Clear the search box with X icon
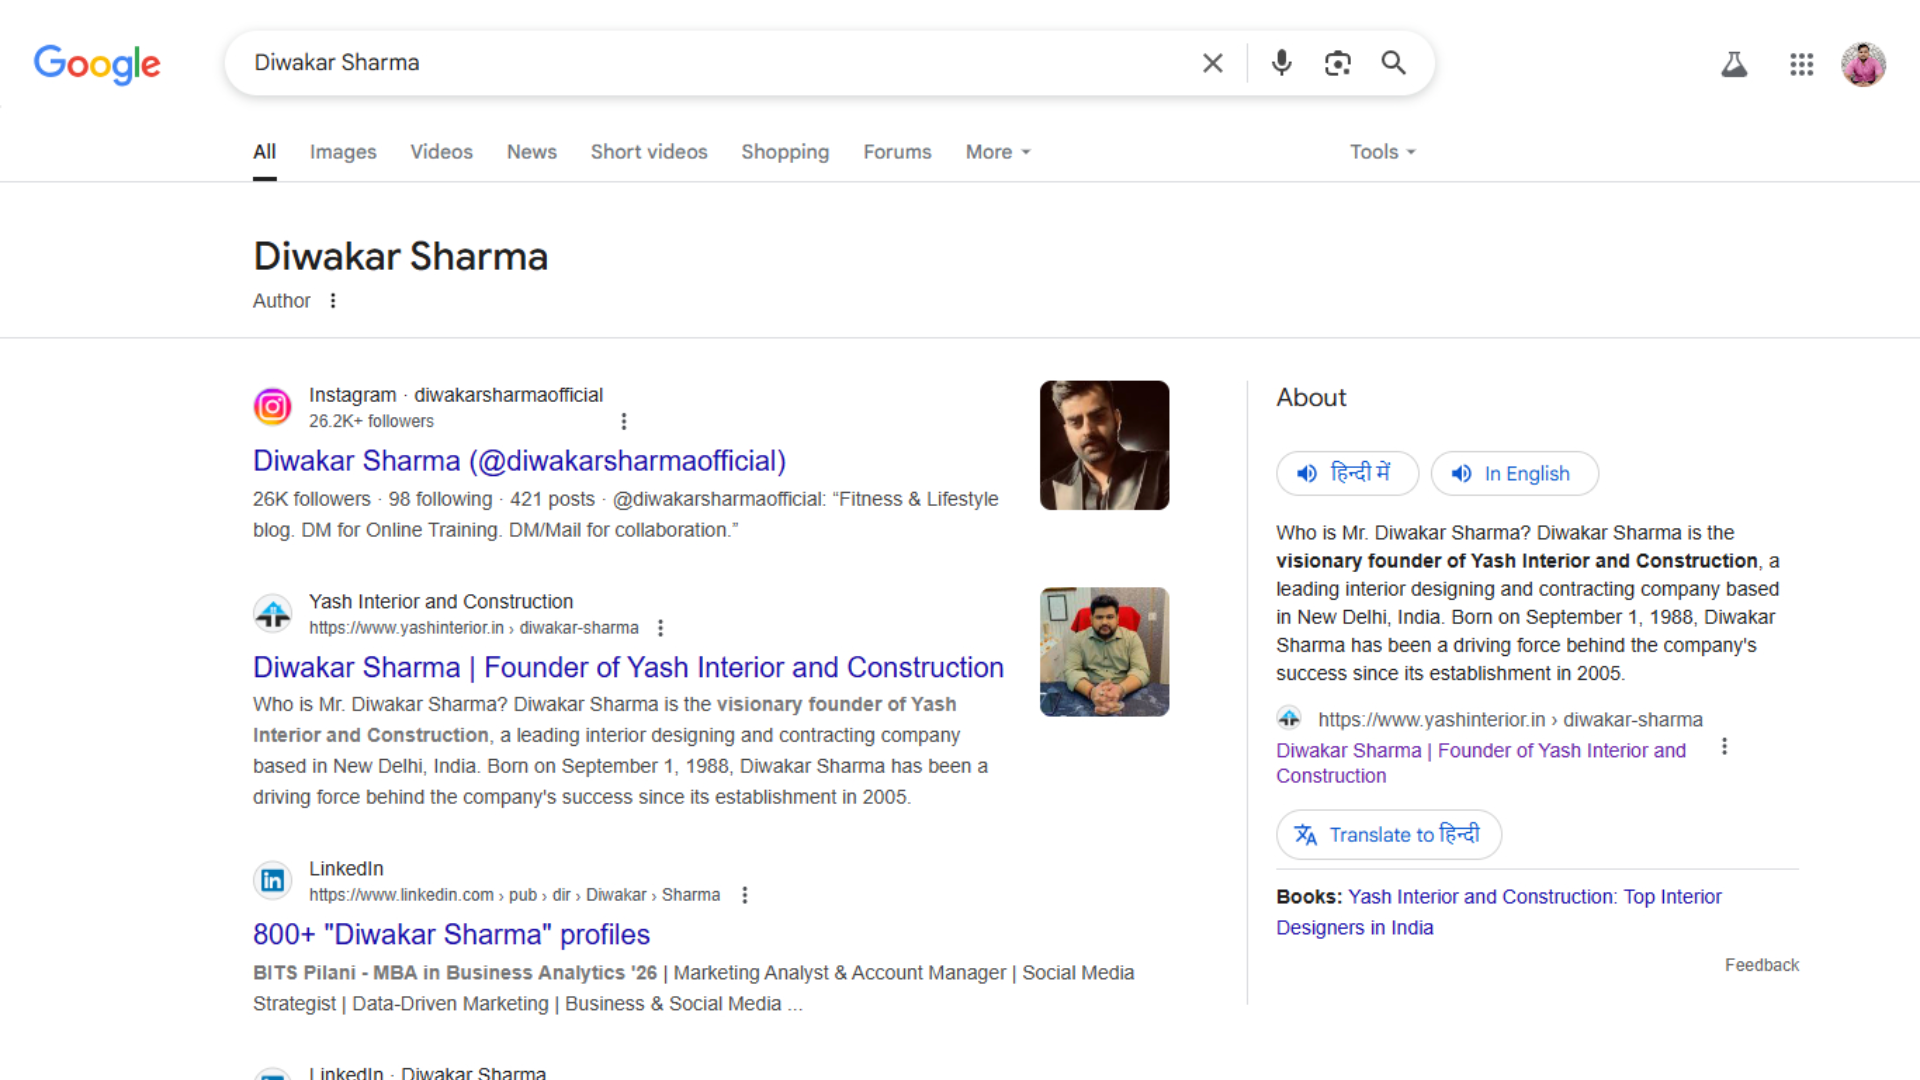This screenshot has width=1920, height=1080. (1212, 63)
